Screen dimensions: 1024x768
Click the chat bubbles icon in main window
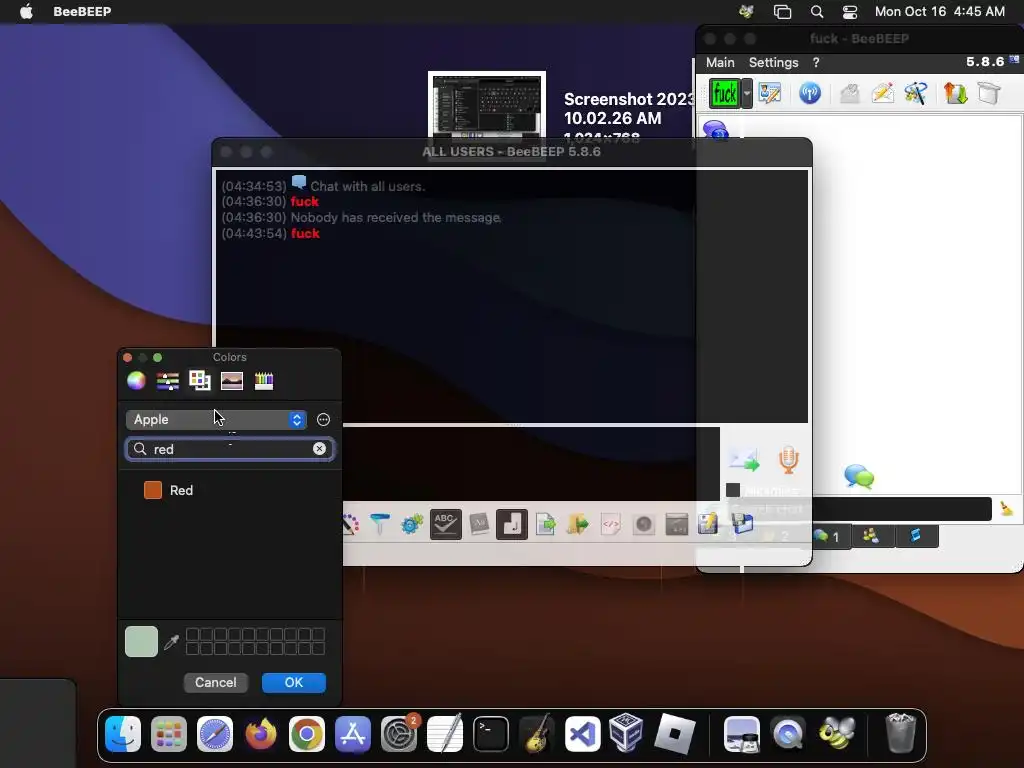point(859,477)
